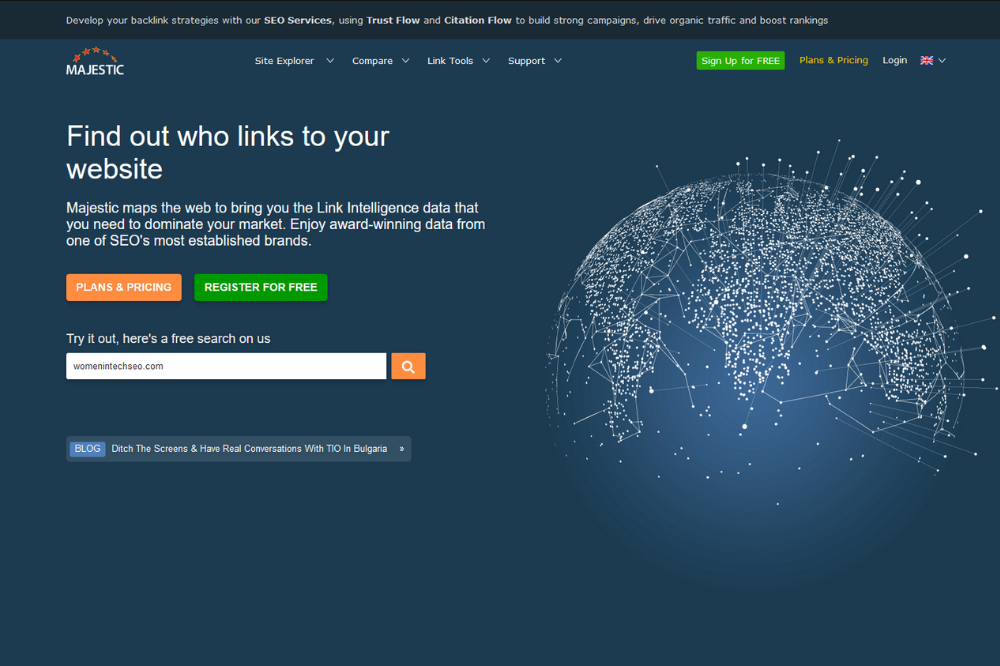Click the orange search magnifier button
This screenshot has height=666, width=1000.
(408, 366)
